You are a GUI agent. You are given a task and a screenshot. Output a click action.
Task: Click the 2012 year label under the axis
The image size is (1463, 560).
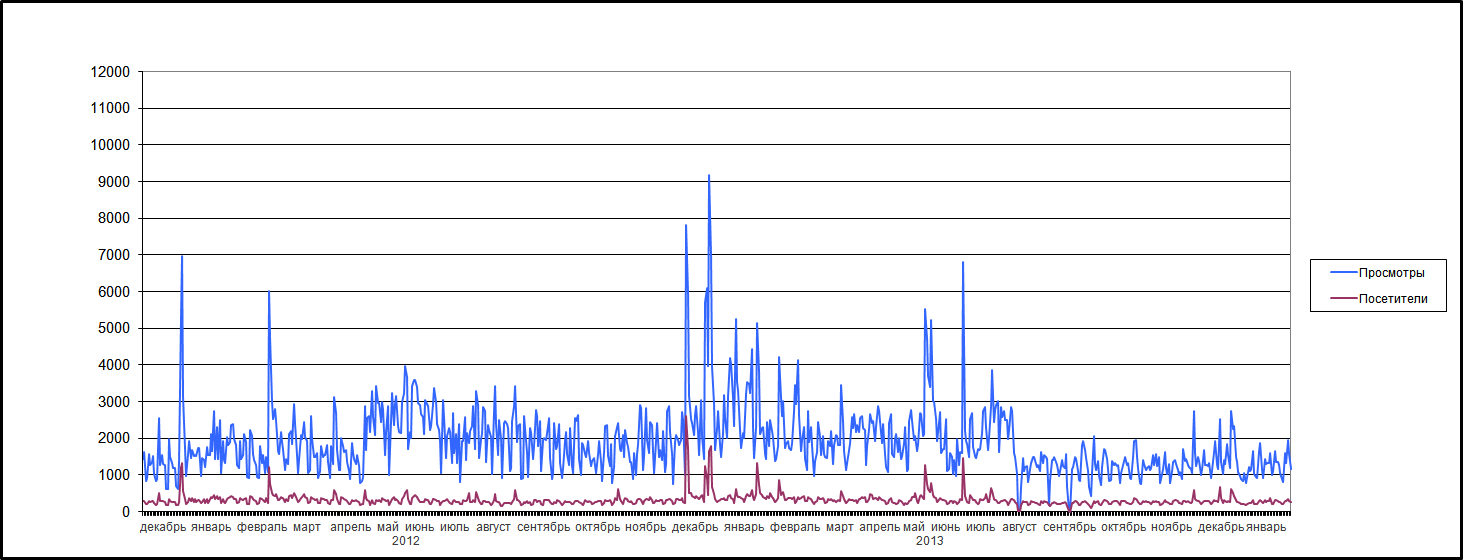coord(405,540)
